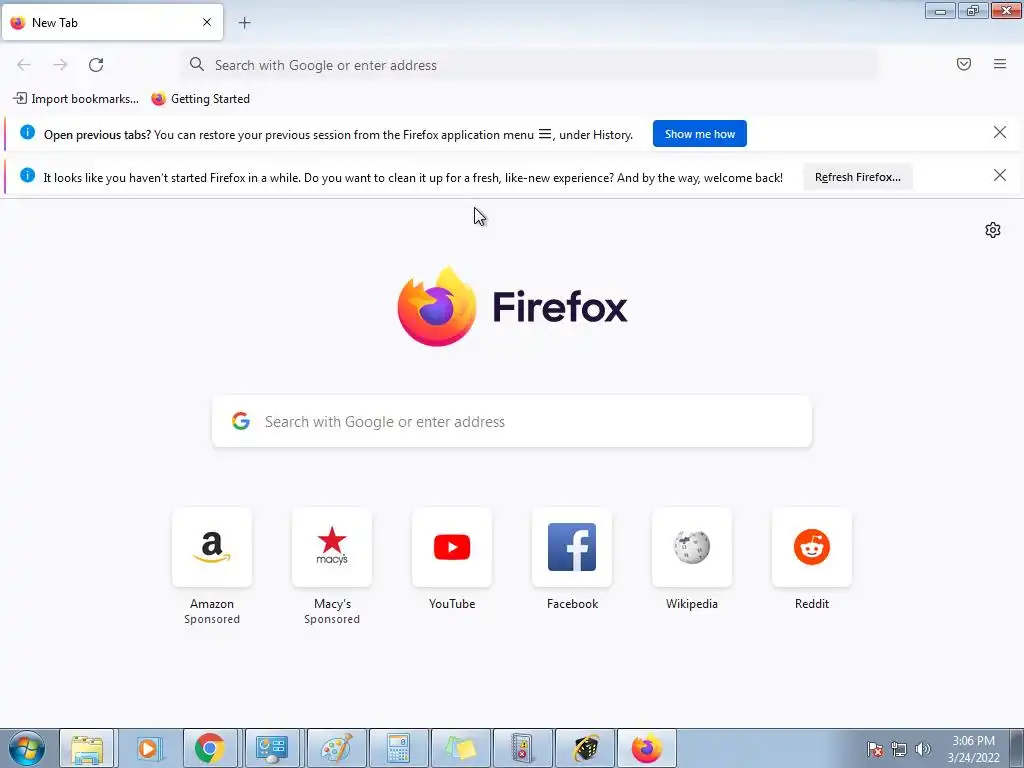
Task: Click the Refresh Firefox button
Action: tap(857, 177)
